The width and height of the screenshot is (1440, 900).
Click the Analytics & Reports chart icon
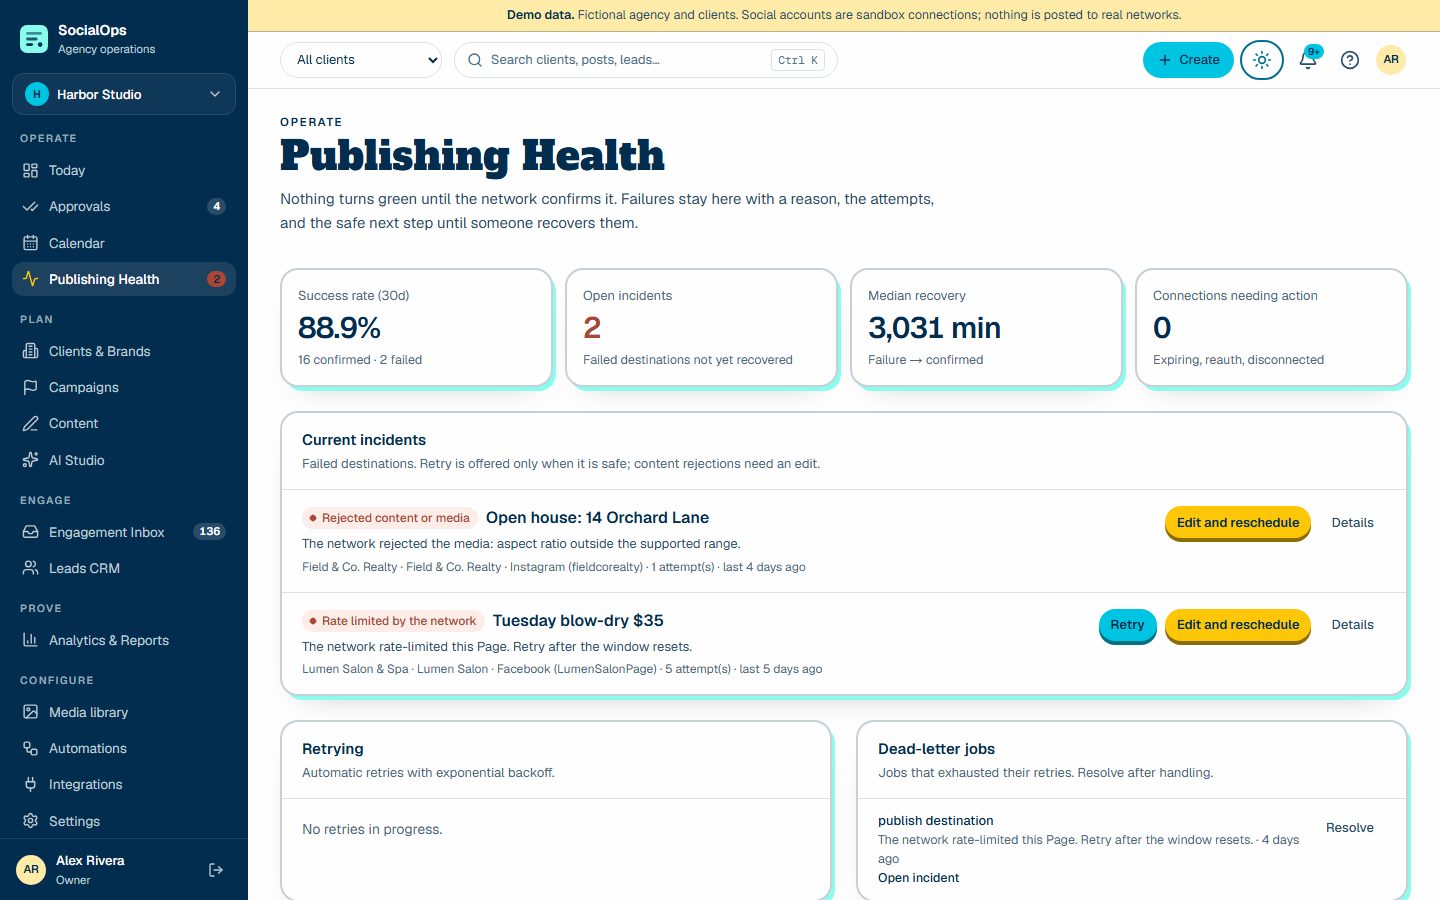(x=31, y=640)
